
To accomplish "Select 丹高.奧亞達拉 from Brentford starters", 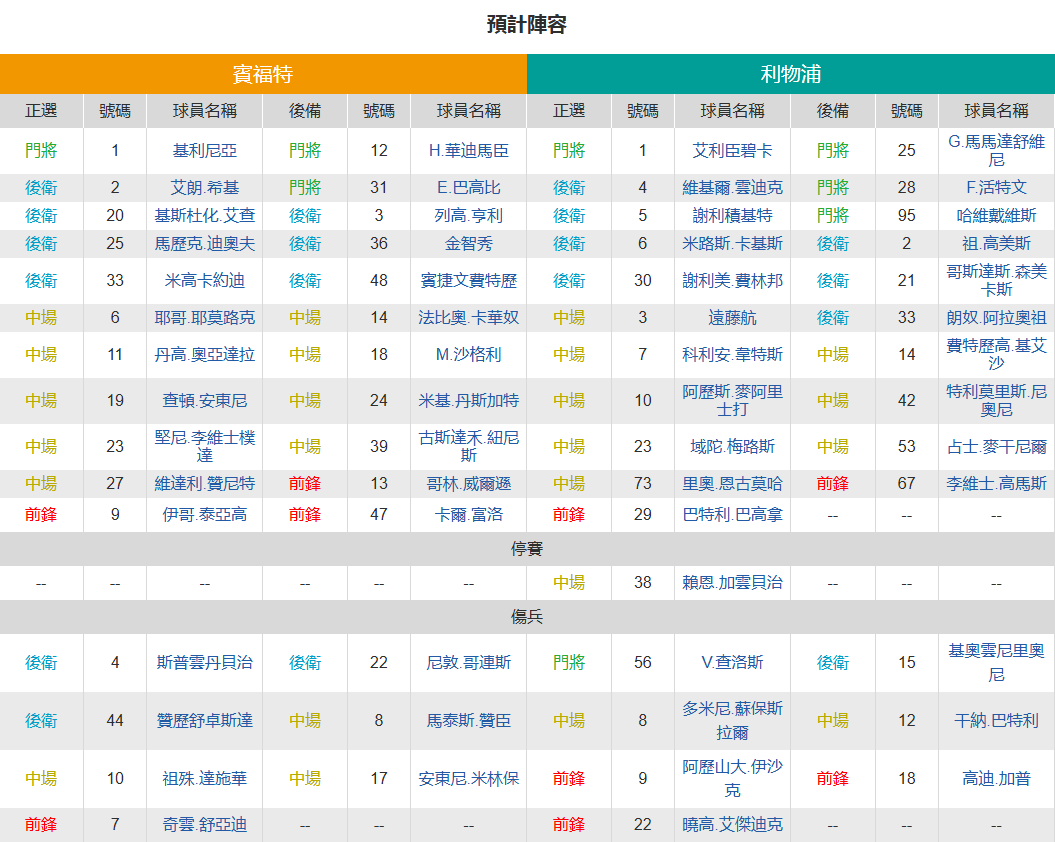I will [x=205, y=355].
